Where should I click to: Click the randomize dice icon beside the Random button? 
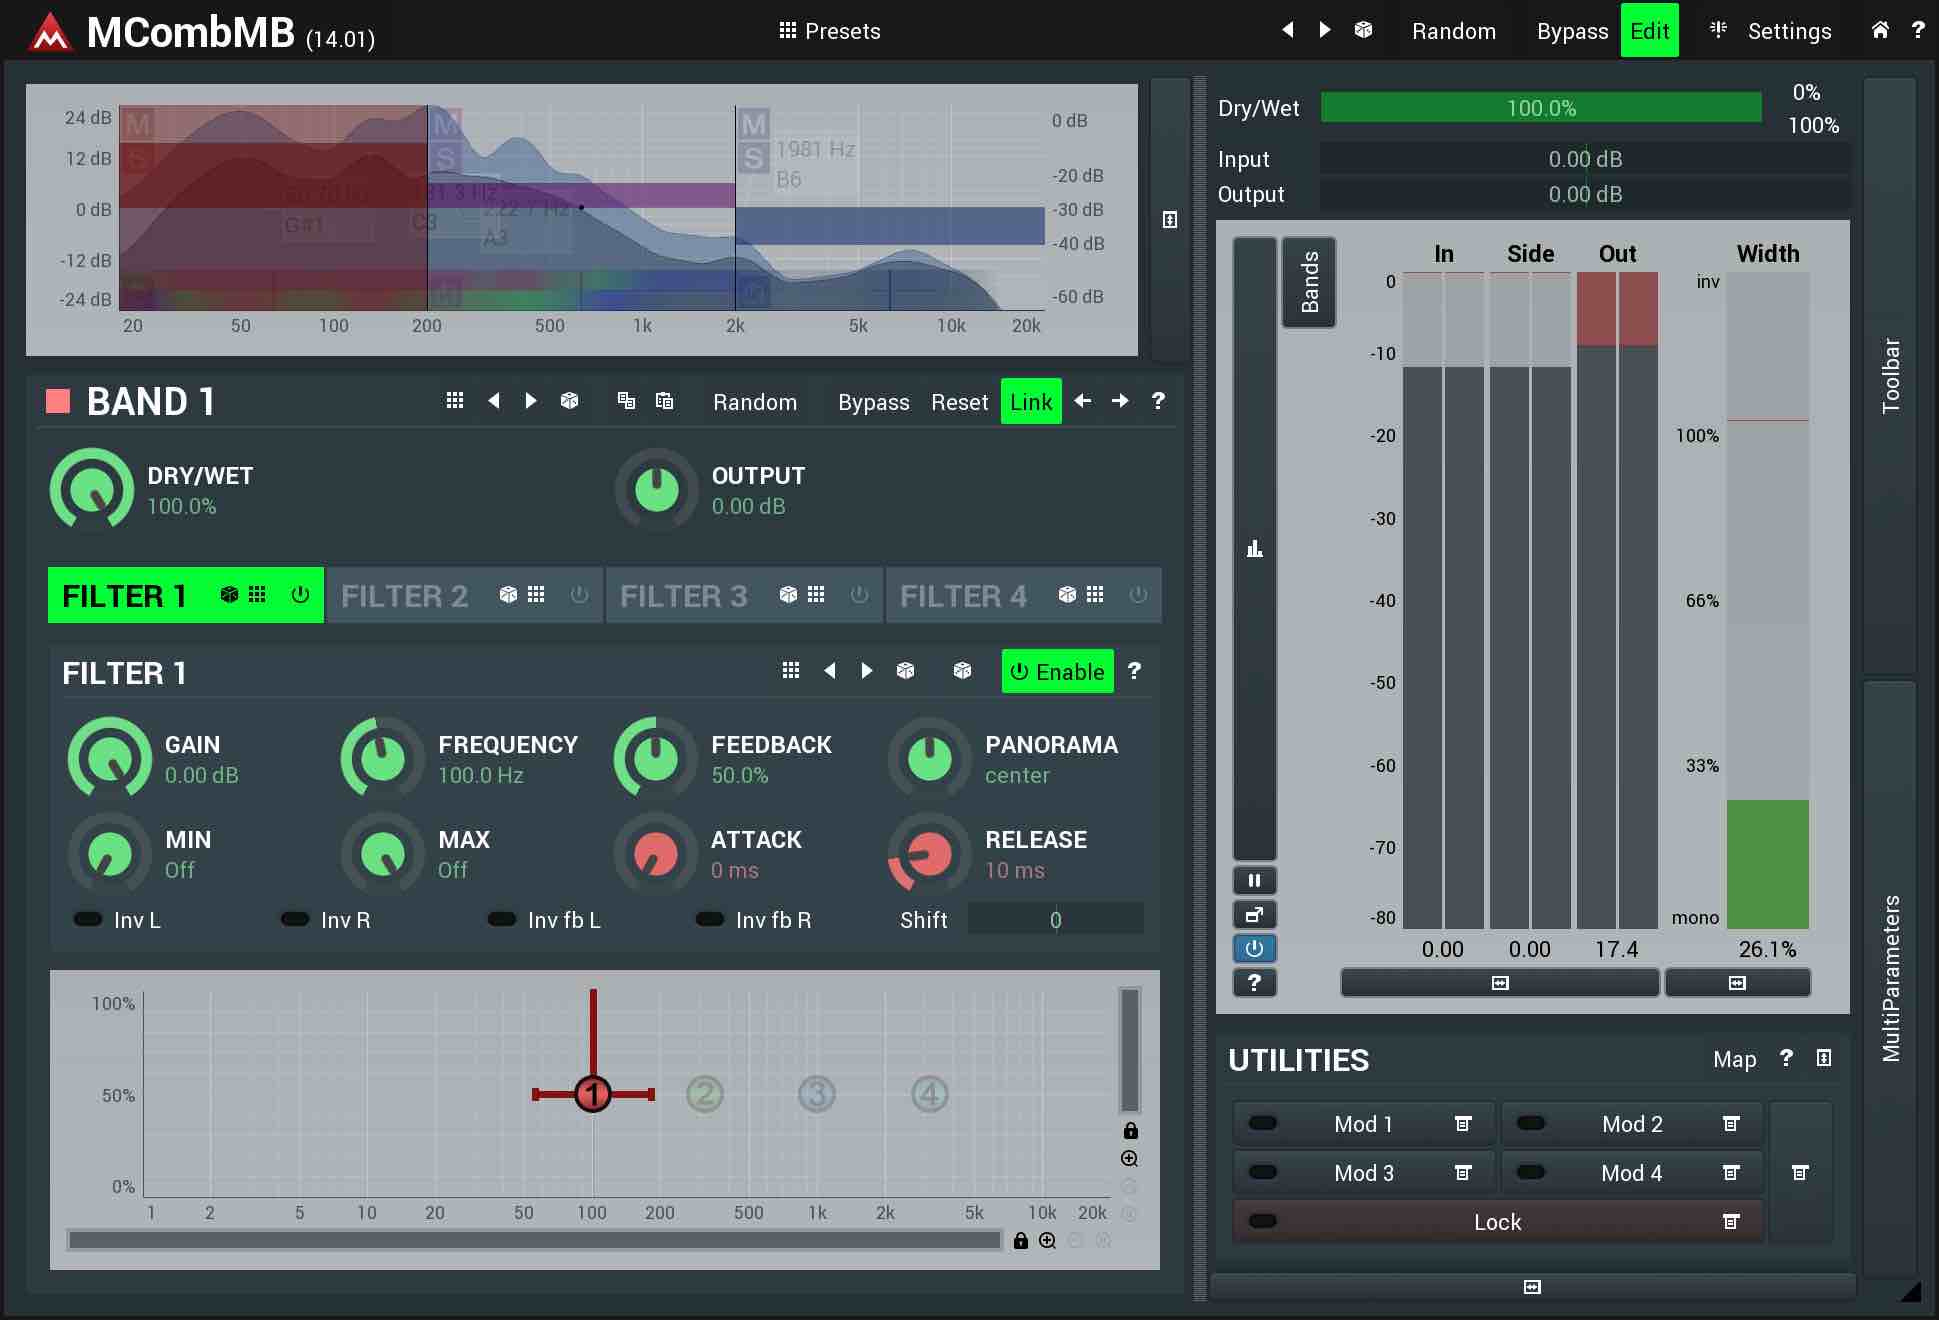click(1363, 30)
